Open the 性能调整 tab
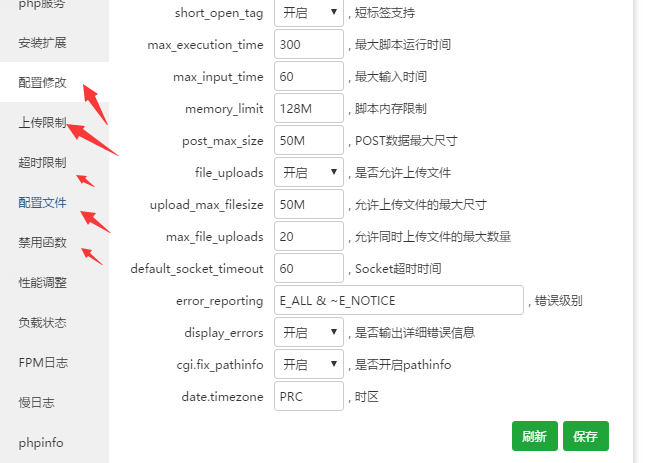Screen dimensions: 661x463 click(x=42, y=283)
